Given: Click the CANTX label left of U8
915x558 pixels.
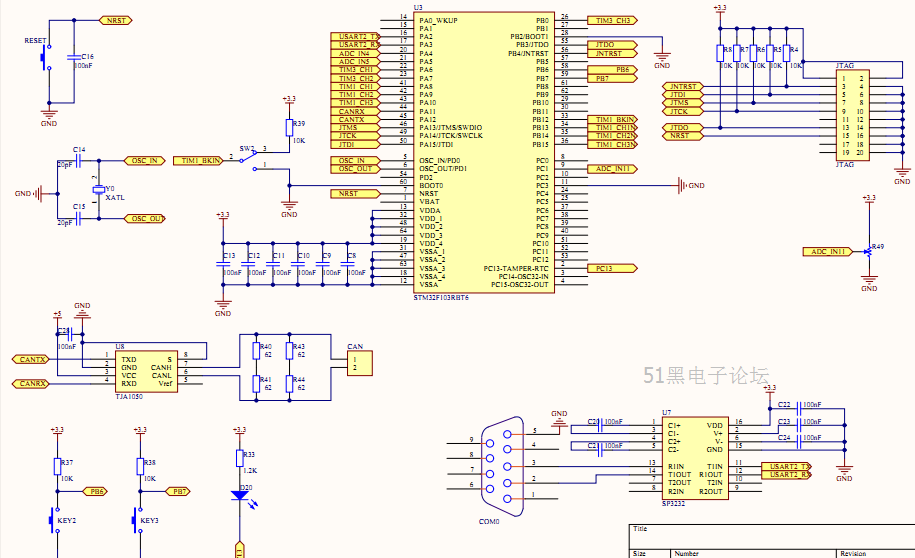Looking at the screenshot, I should point(32,360).
